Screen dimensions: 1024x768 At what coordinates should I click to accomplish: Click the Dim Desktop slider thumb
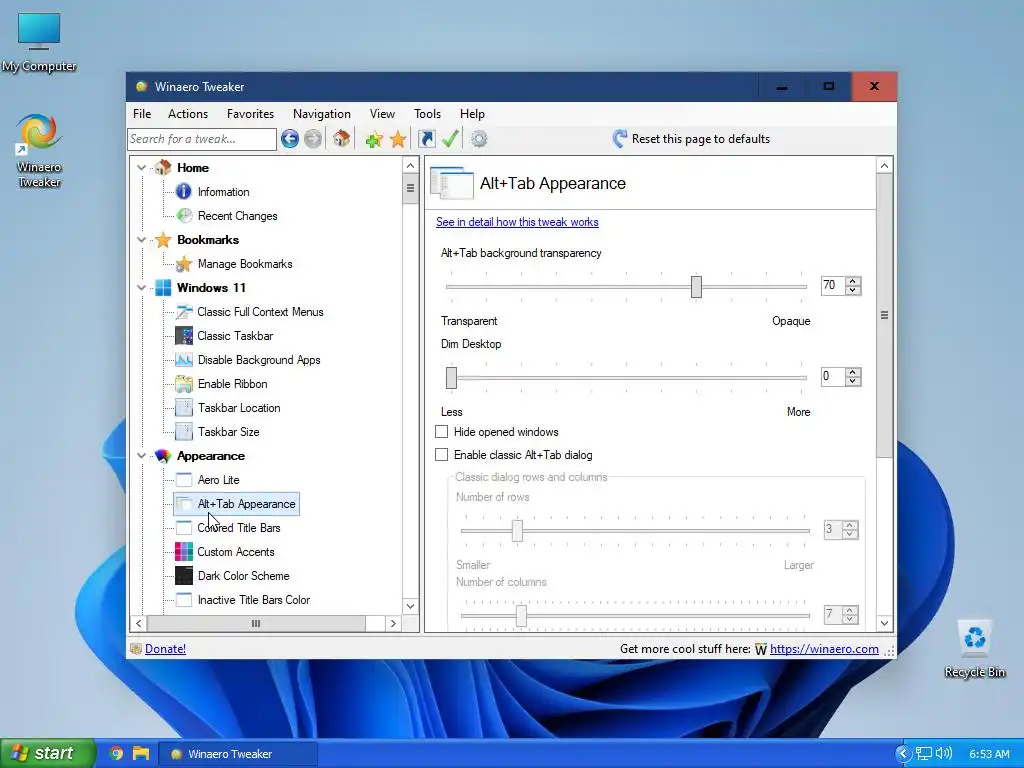click(x=451, y=377)
